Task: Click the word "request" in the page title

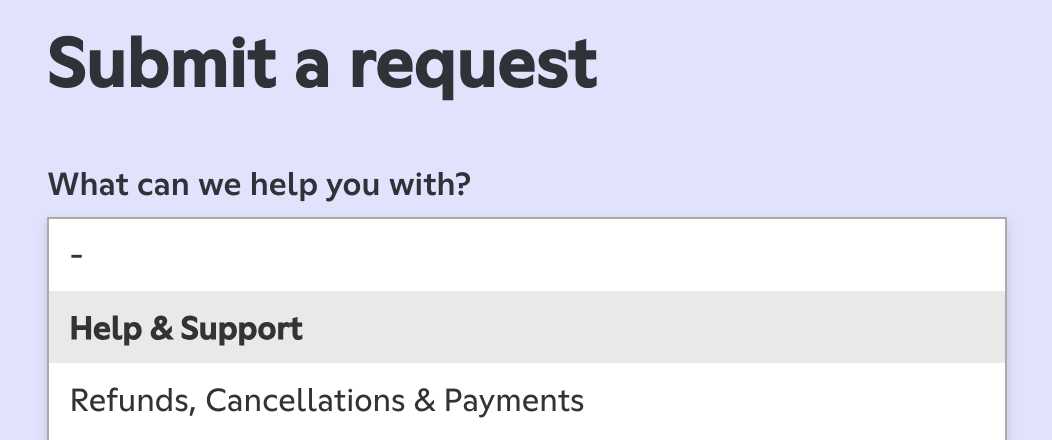Action: pos(472,64)
